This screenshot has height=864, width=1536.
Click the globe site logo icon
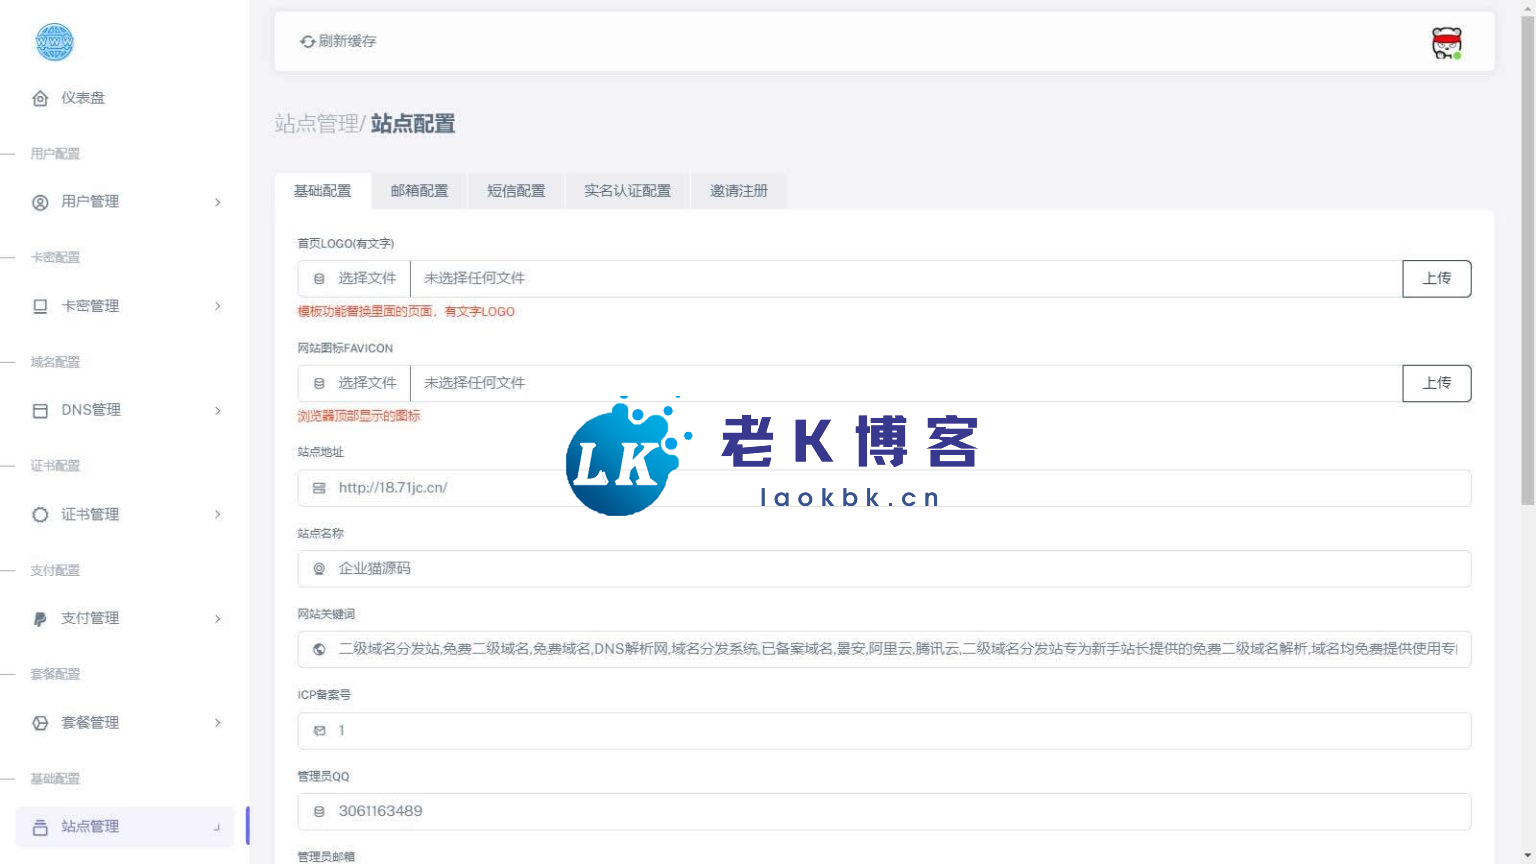pos(54,42)
